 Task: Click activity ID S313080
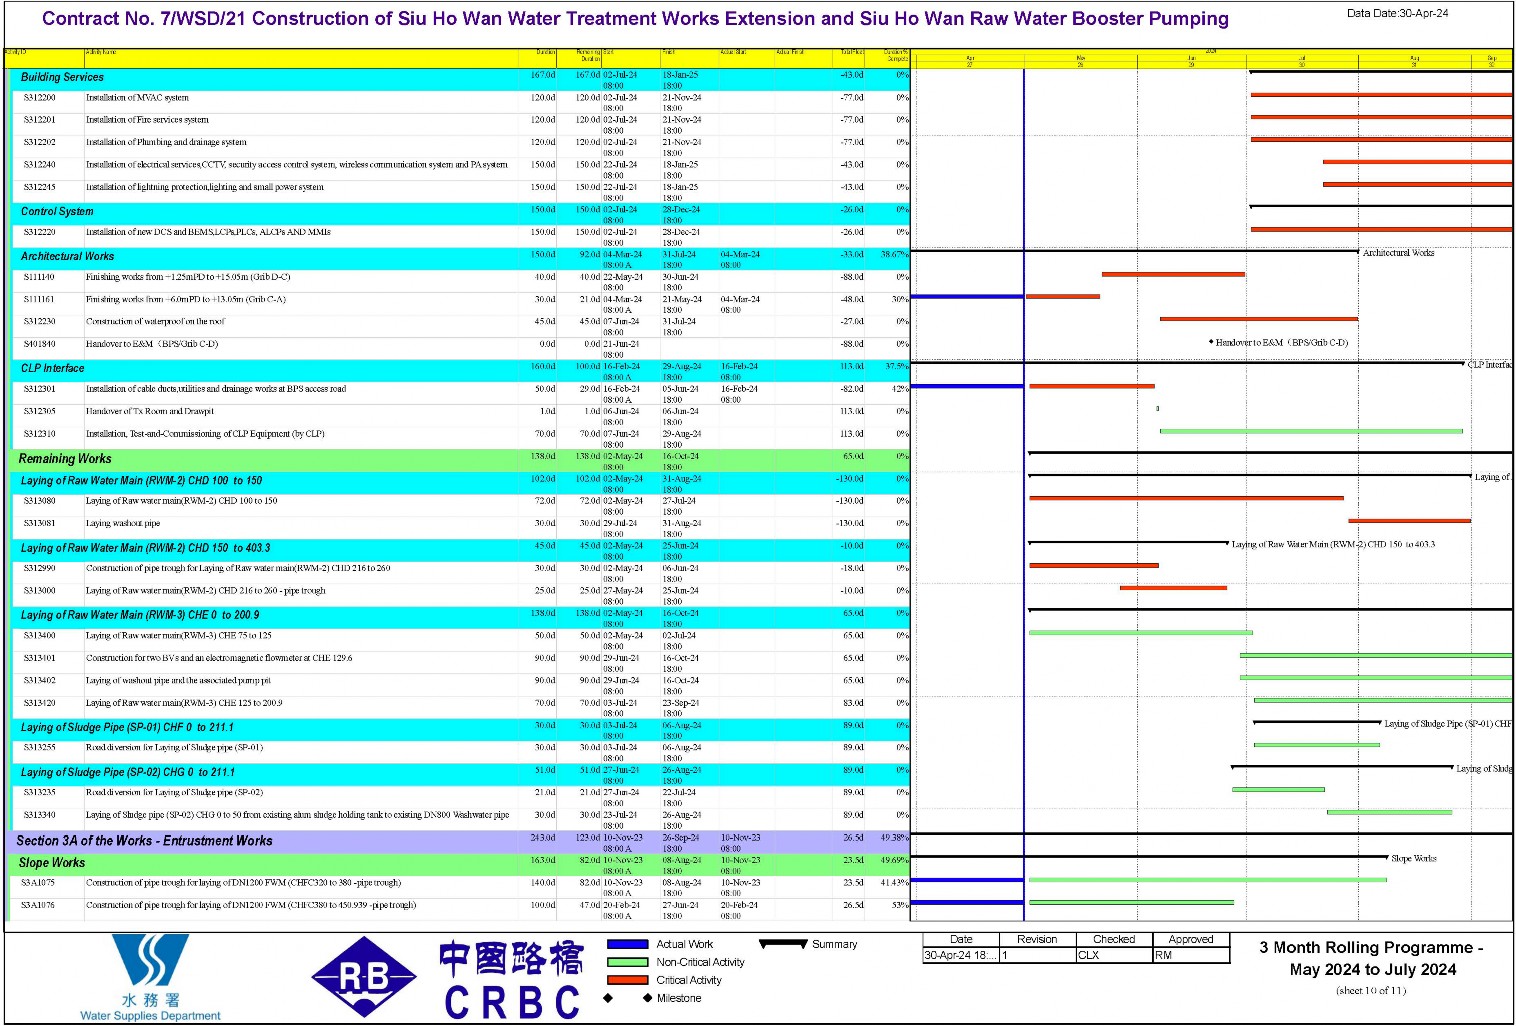[40, 501]
